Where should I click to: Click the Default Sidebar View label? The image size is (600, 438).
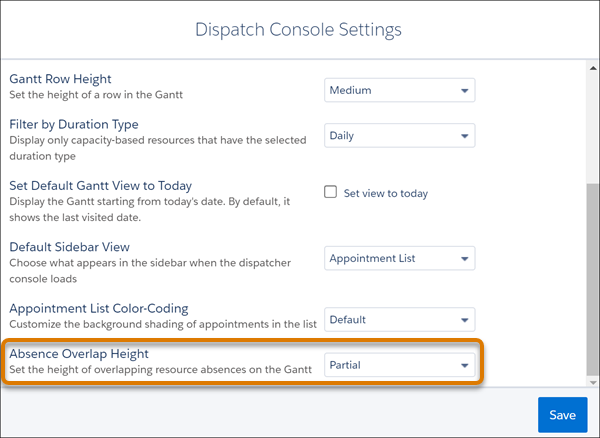(x=70, y=247)
